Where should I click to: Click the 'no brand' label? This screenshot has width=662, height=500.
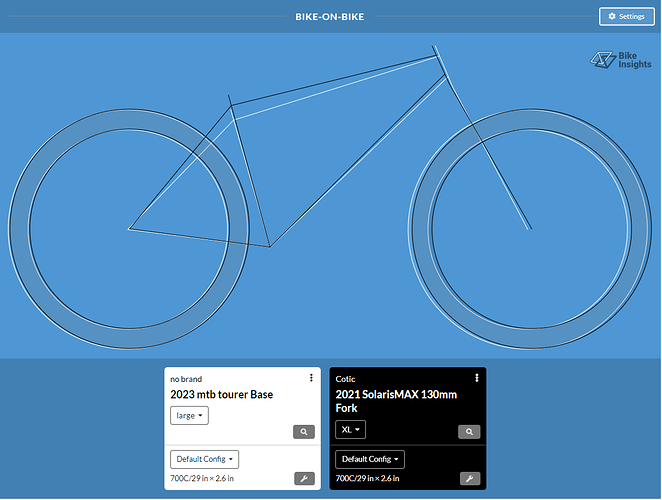click(186, 379)
